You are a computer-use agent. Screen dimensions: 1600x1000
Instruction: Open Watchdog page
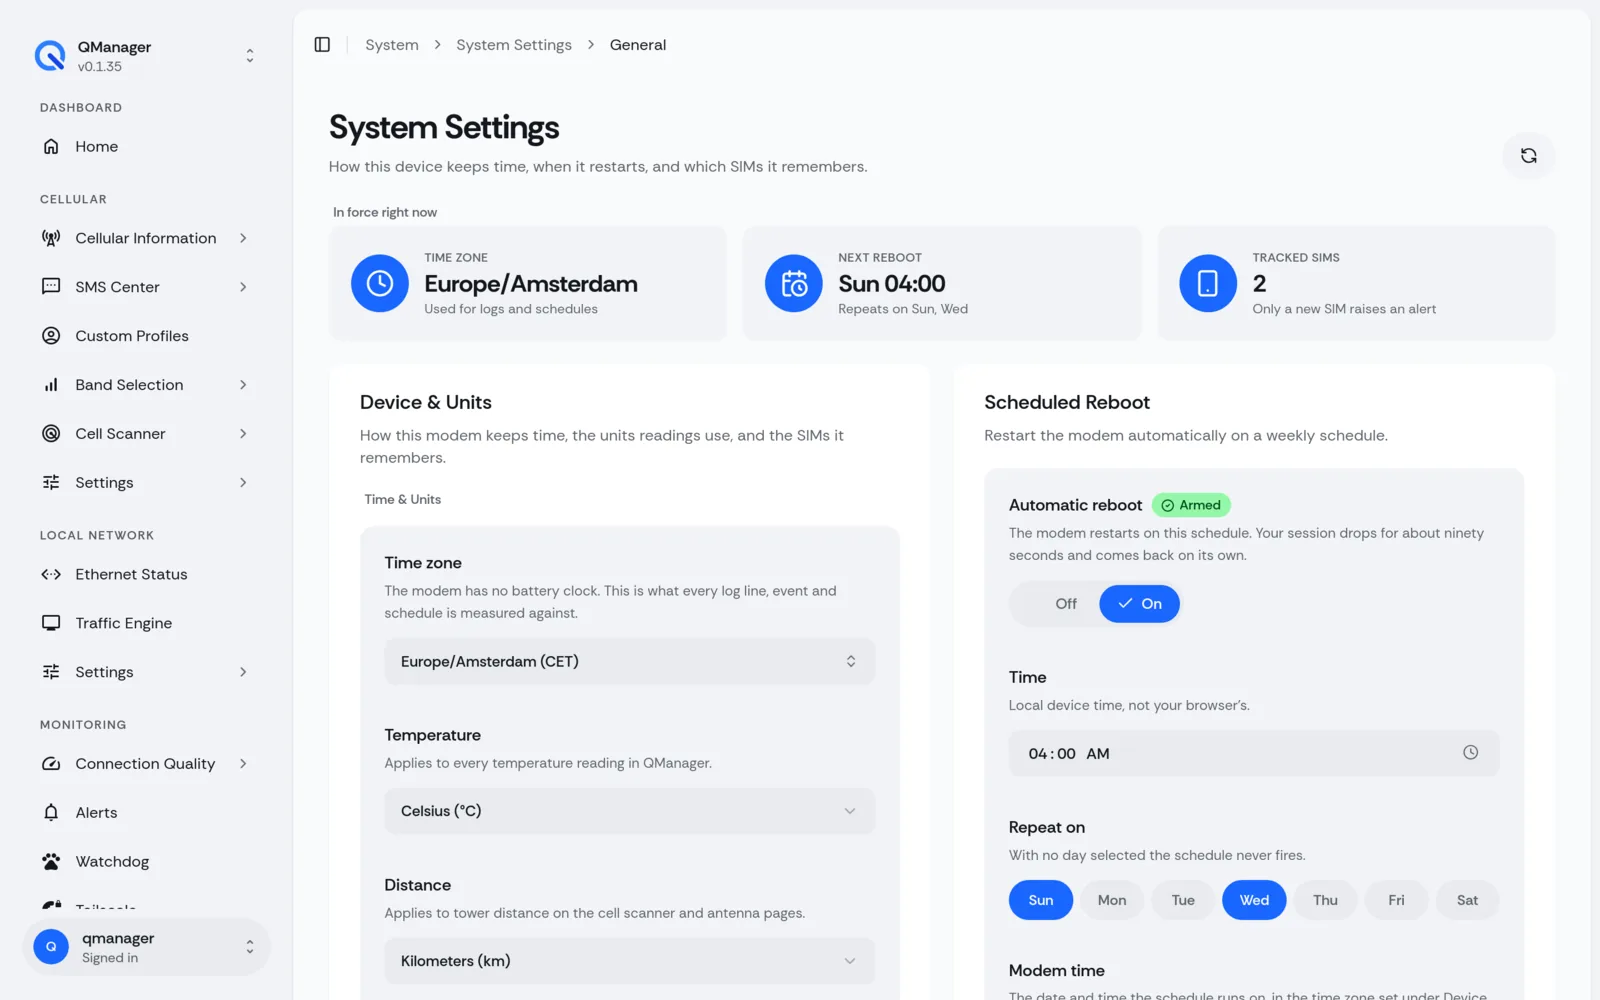pyautogui.click(x=147, y=862)
